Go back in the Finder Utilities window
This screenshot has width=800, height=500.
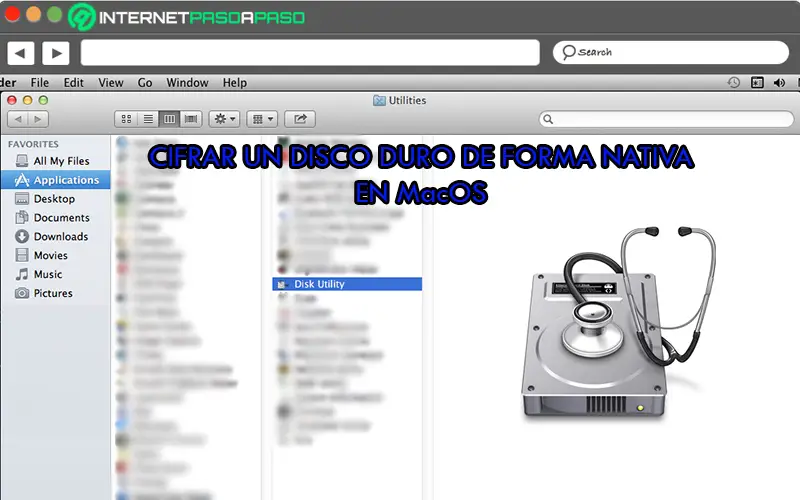coord(18,119)
